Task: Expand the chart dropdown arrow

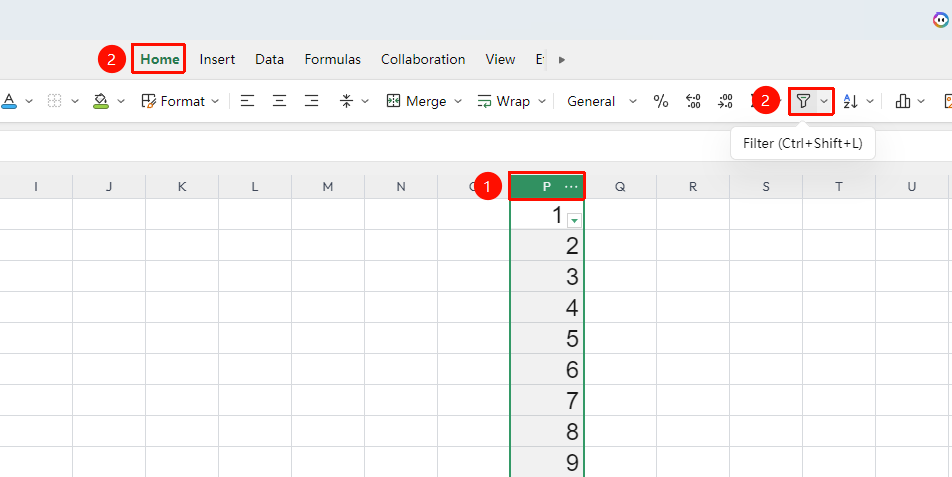Action: 922,101
